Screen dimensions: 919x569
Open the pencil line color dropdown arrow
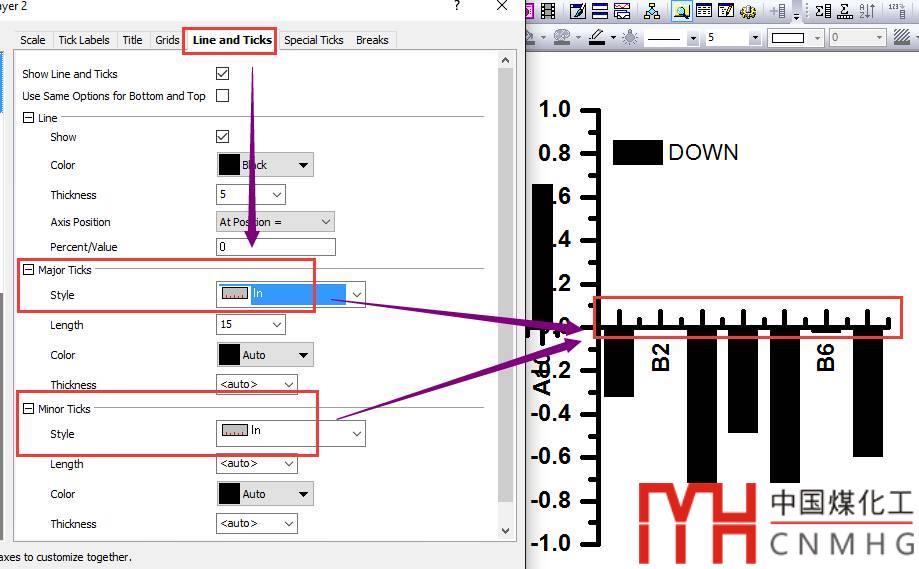click(614, 38)
